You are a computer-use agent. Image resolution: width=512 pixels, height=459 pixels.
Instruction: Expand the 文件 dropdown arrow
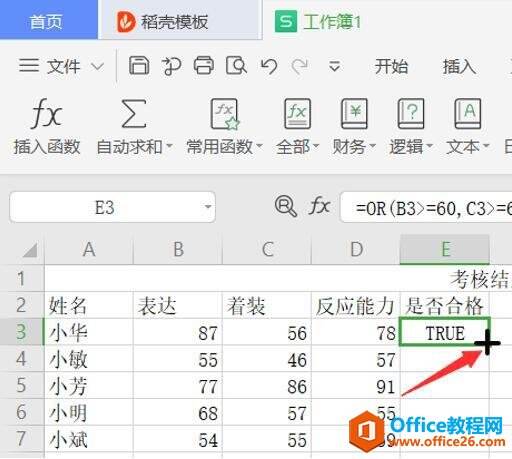click(x=98, y=66)
